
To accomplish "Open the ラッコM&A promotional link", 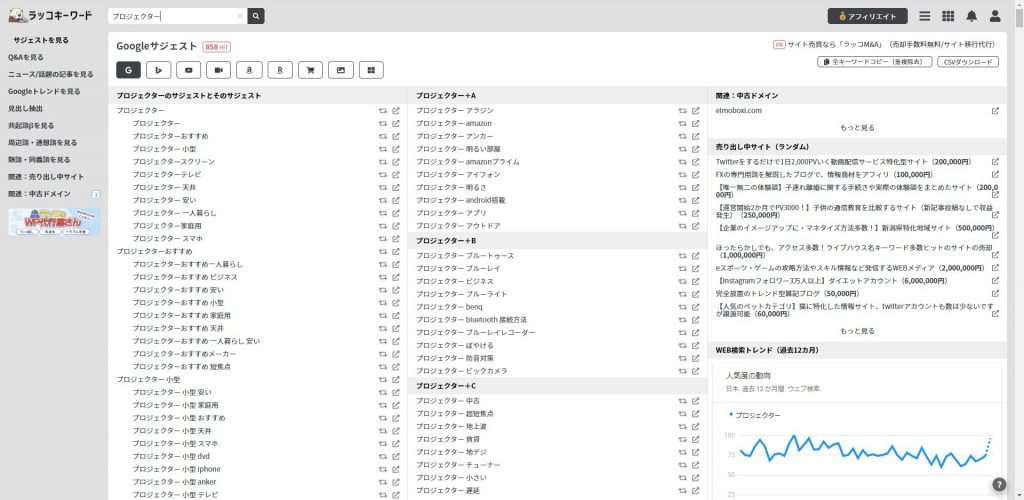I will 891,45.
